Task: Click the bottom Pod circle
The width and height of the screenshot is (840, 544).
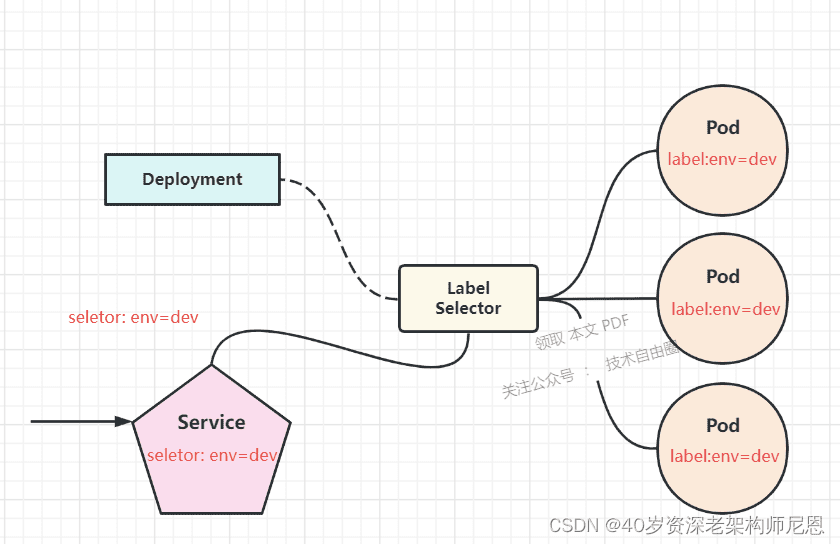Action: pyautogui.click(x=722, y=448)
